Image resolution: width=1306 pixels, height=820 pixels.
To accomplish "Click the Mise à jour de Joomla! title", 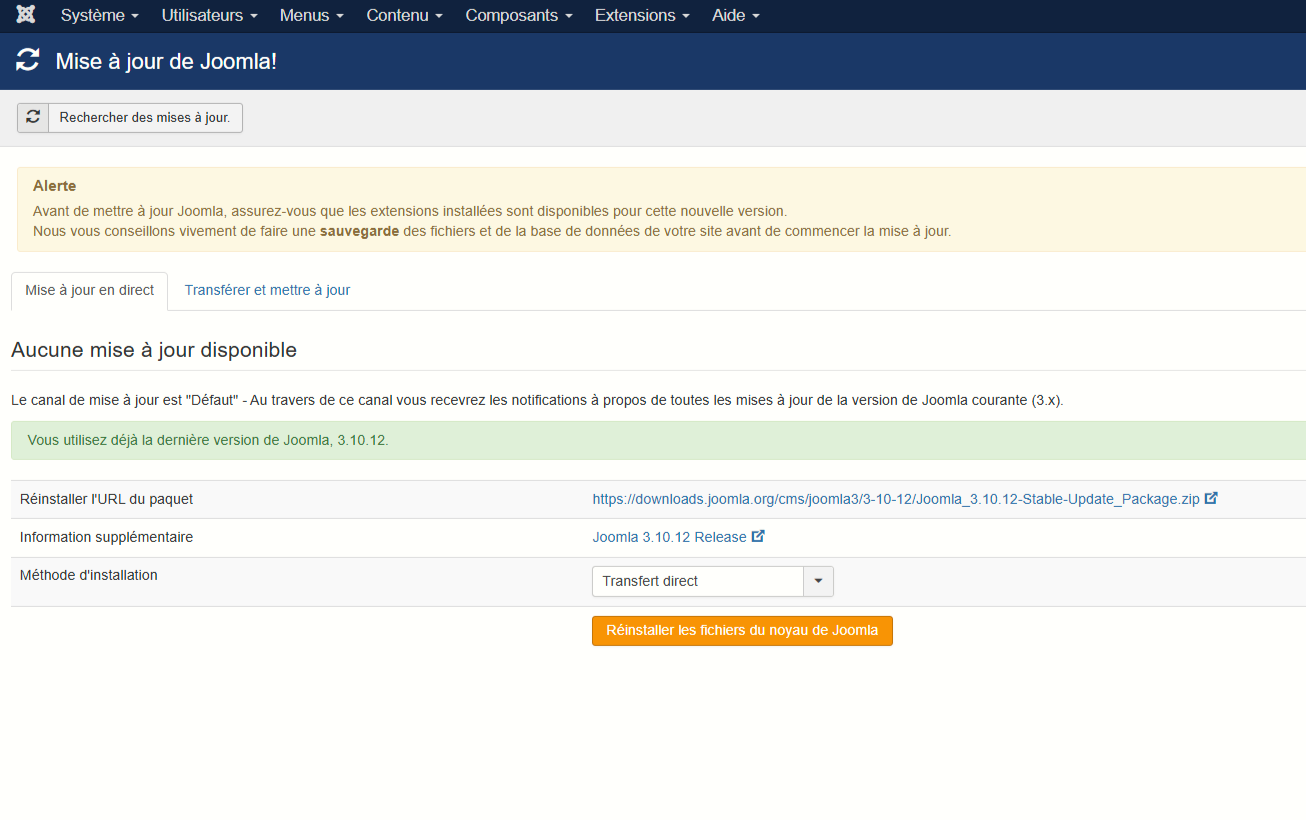I will pos(166,61).
